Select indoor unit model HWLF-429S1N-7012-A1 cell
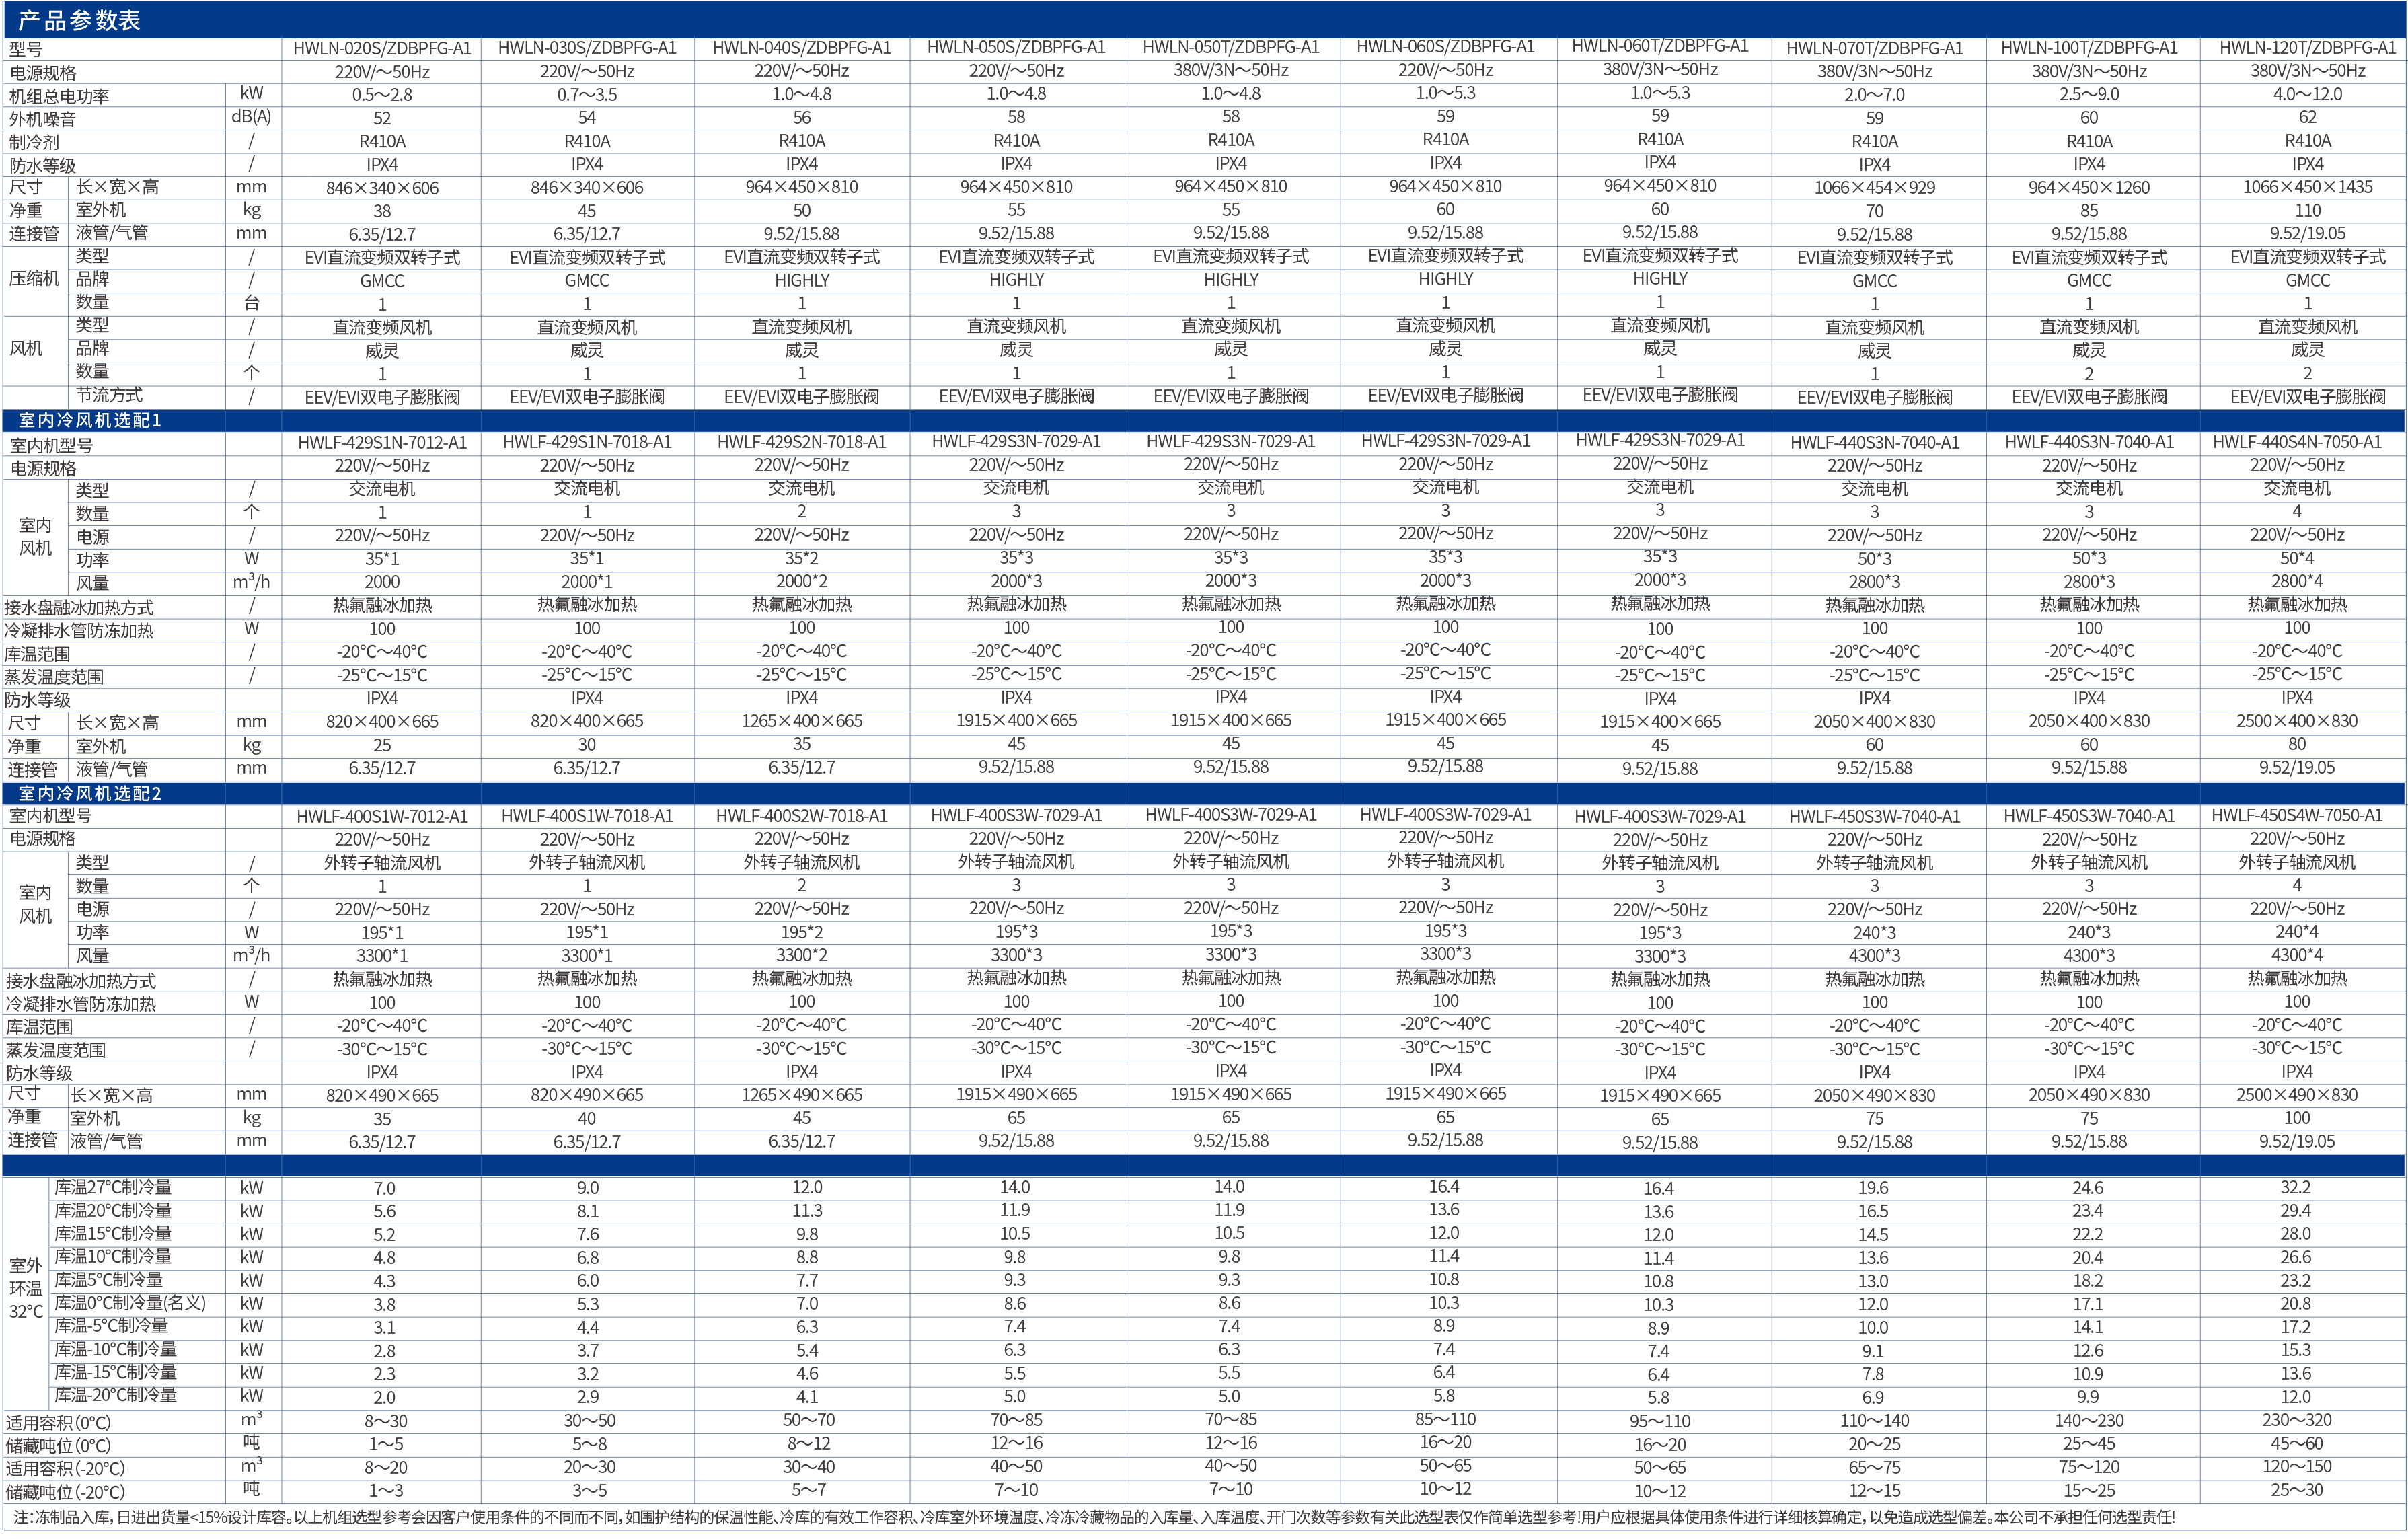Image resolution: width=2408 pixels, height=1539 pixels. click(x=382, y=442)
